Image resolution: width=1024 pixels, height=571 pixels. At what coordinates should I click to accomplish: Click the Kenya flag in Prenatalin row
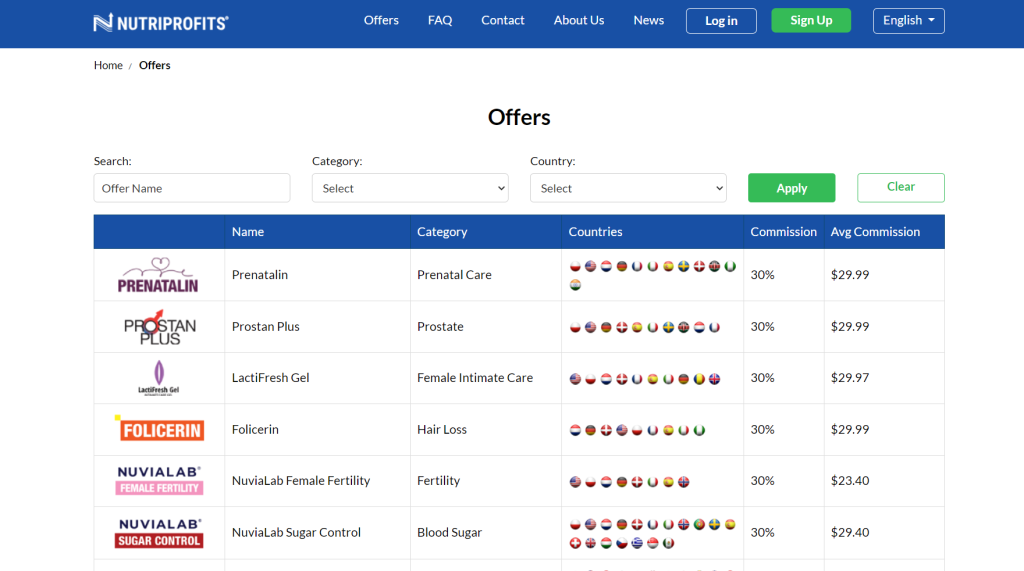coord(714,266)
